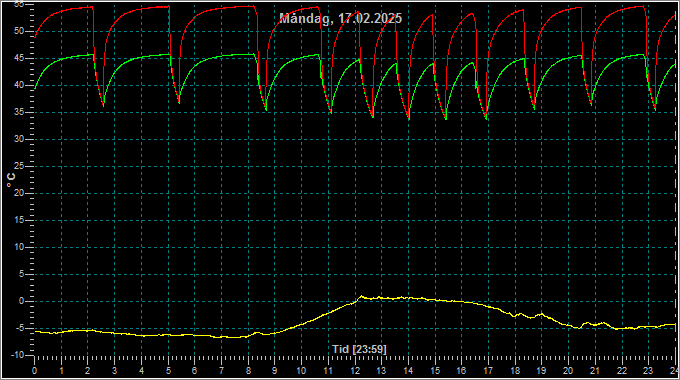This screenshot has height=380, width=680.
Task: Click the 0 value on temperature axis
Action: [x=21, y=301]
